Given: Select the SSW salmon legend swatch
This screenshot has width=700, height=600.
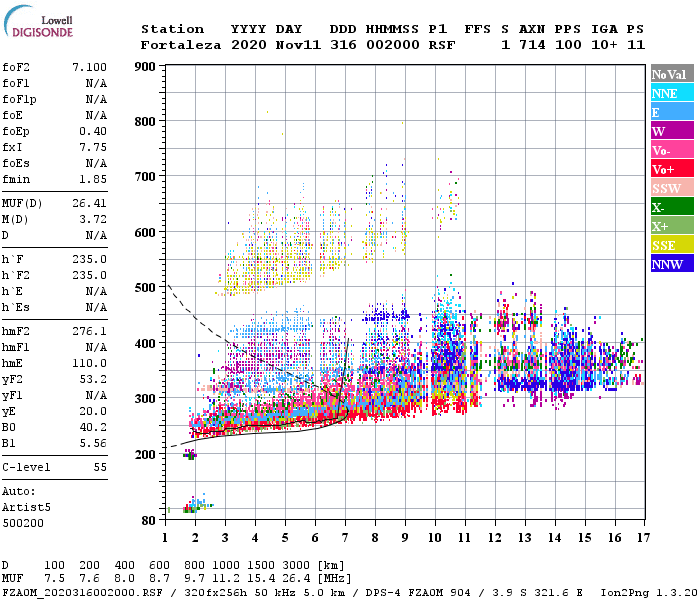Looking at the screenshot, I should pyautogui.click(x=672, y=188).
